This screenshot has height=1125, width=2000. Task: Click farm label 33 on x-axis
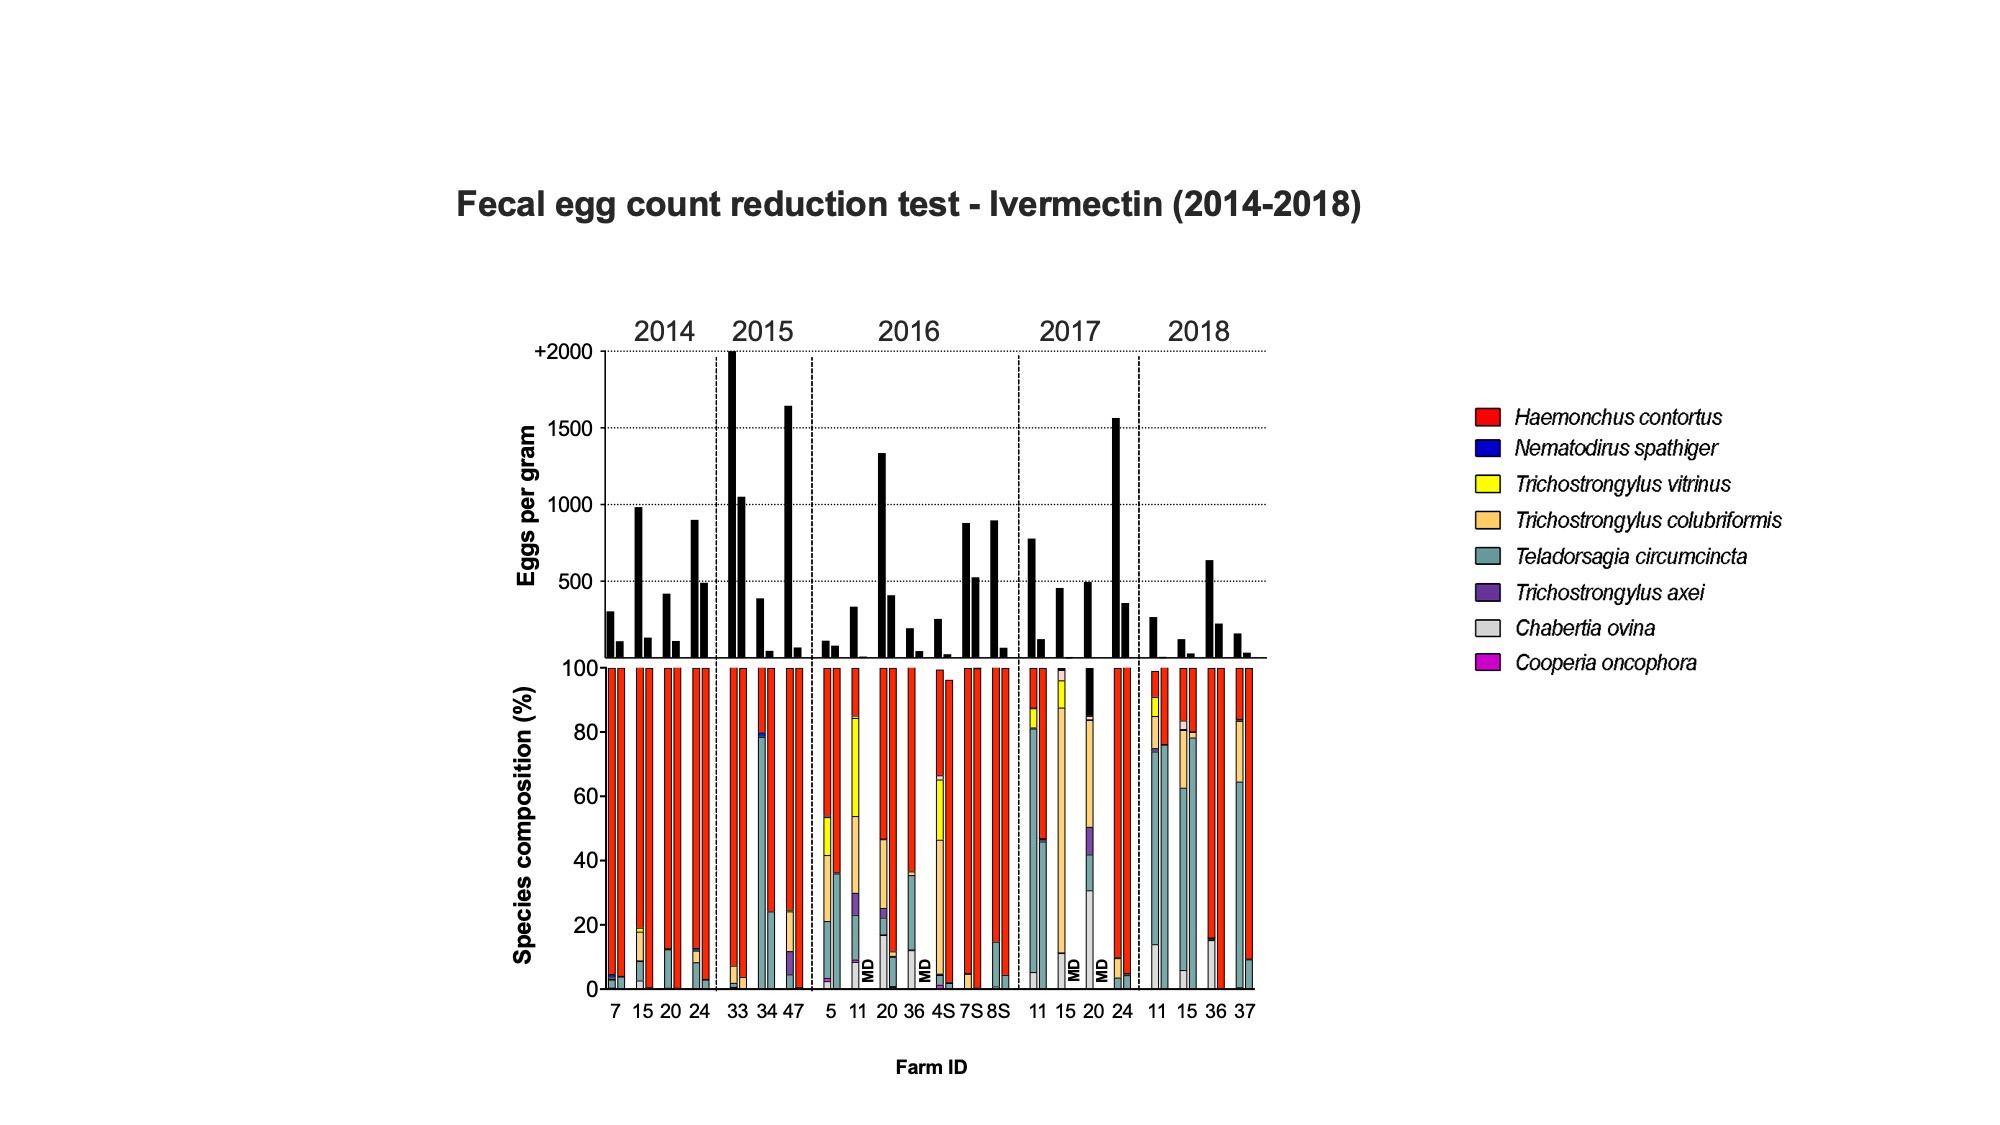point(737,1011)
